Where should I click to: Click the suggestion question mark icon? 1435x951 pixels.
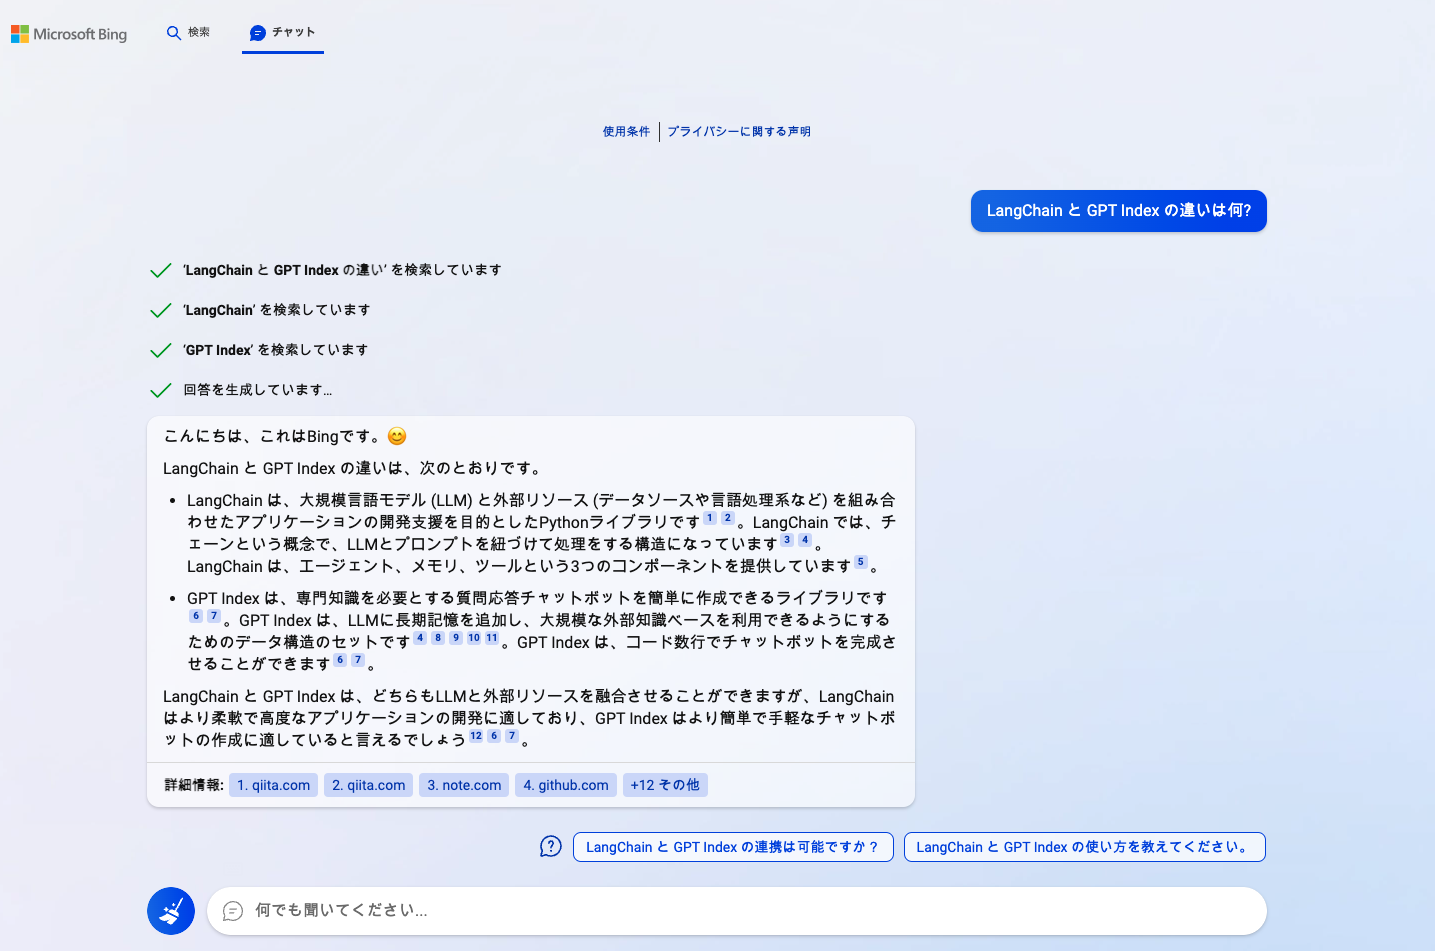tap(550, 847)
